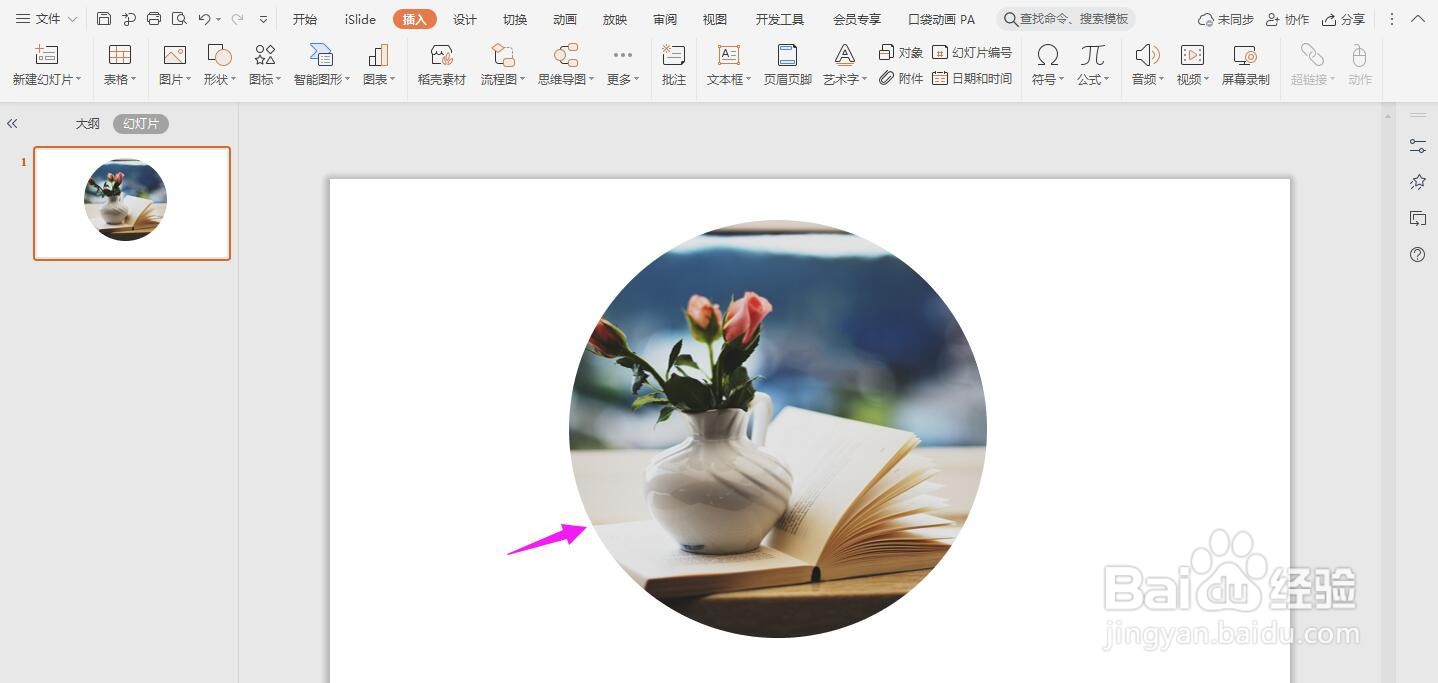Insert a text box icon
1438x683 pixels.
(x=729, y=55)
